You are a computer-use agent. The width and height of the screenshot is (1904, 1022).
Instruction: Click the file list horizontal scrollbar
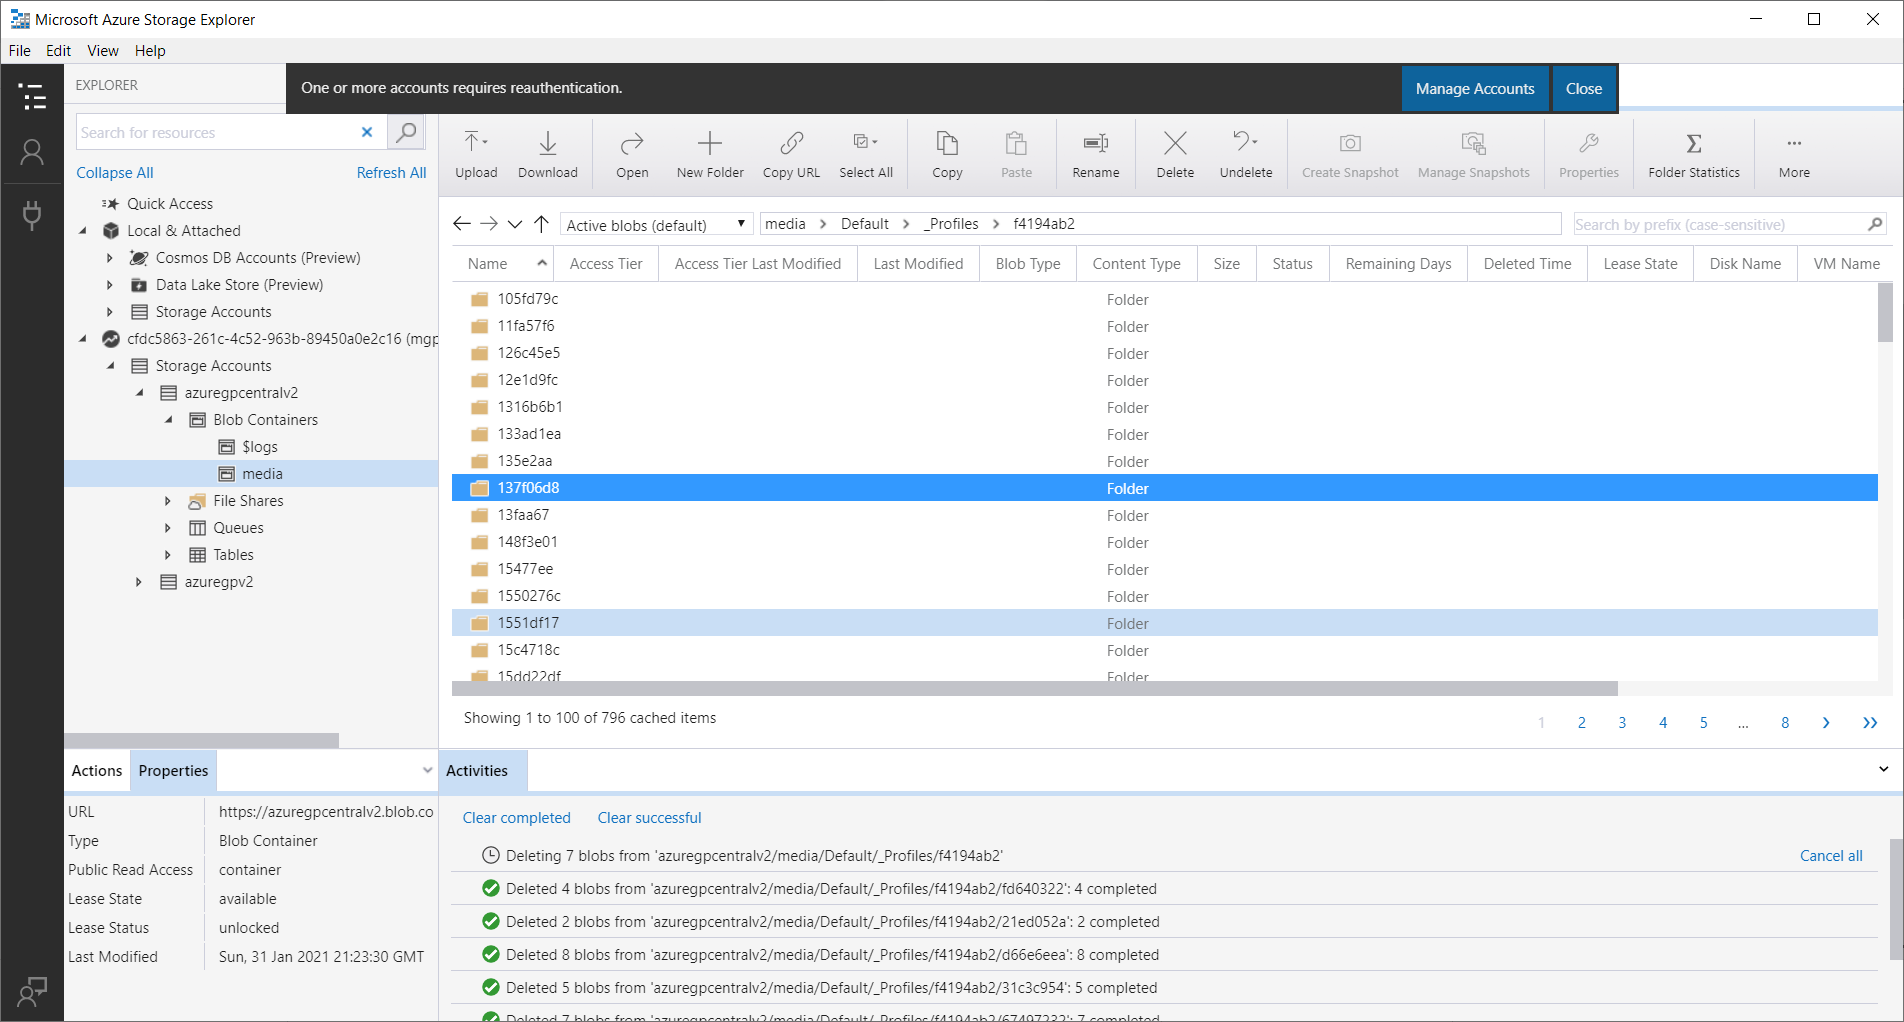[1034, 688]
